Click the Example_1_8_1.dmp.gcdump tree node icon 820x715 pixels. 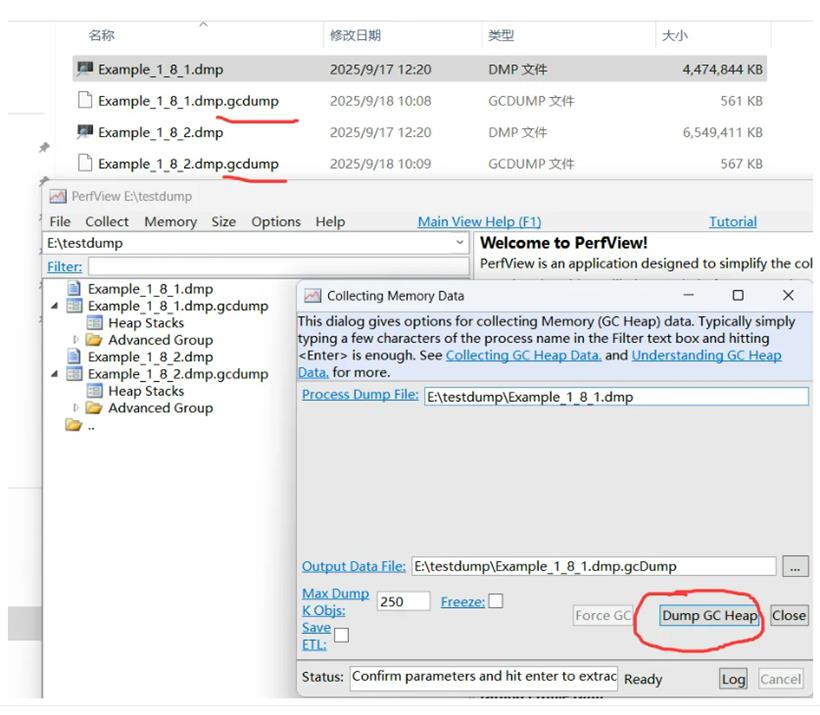click(74, 305)
